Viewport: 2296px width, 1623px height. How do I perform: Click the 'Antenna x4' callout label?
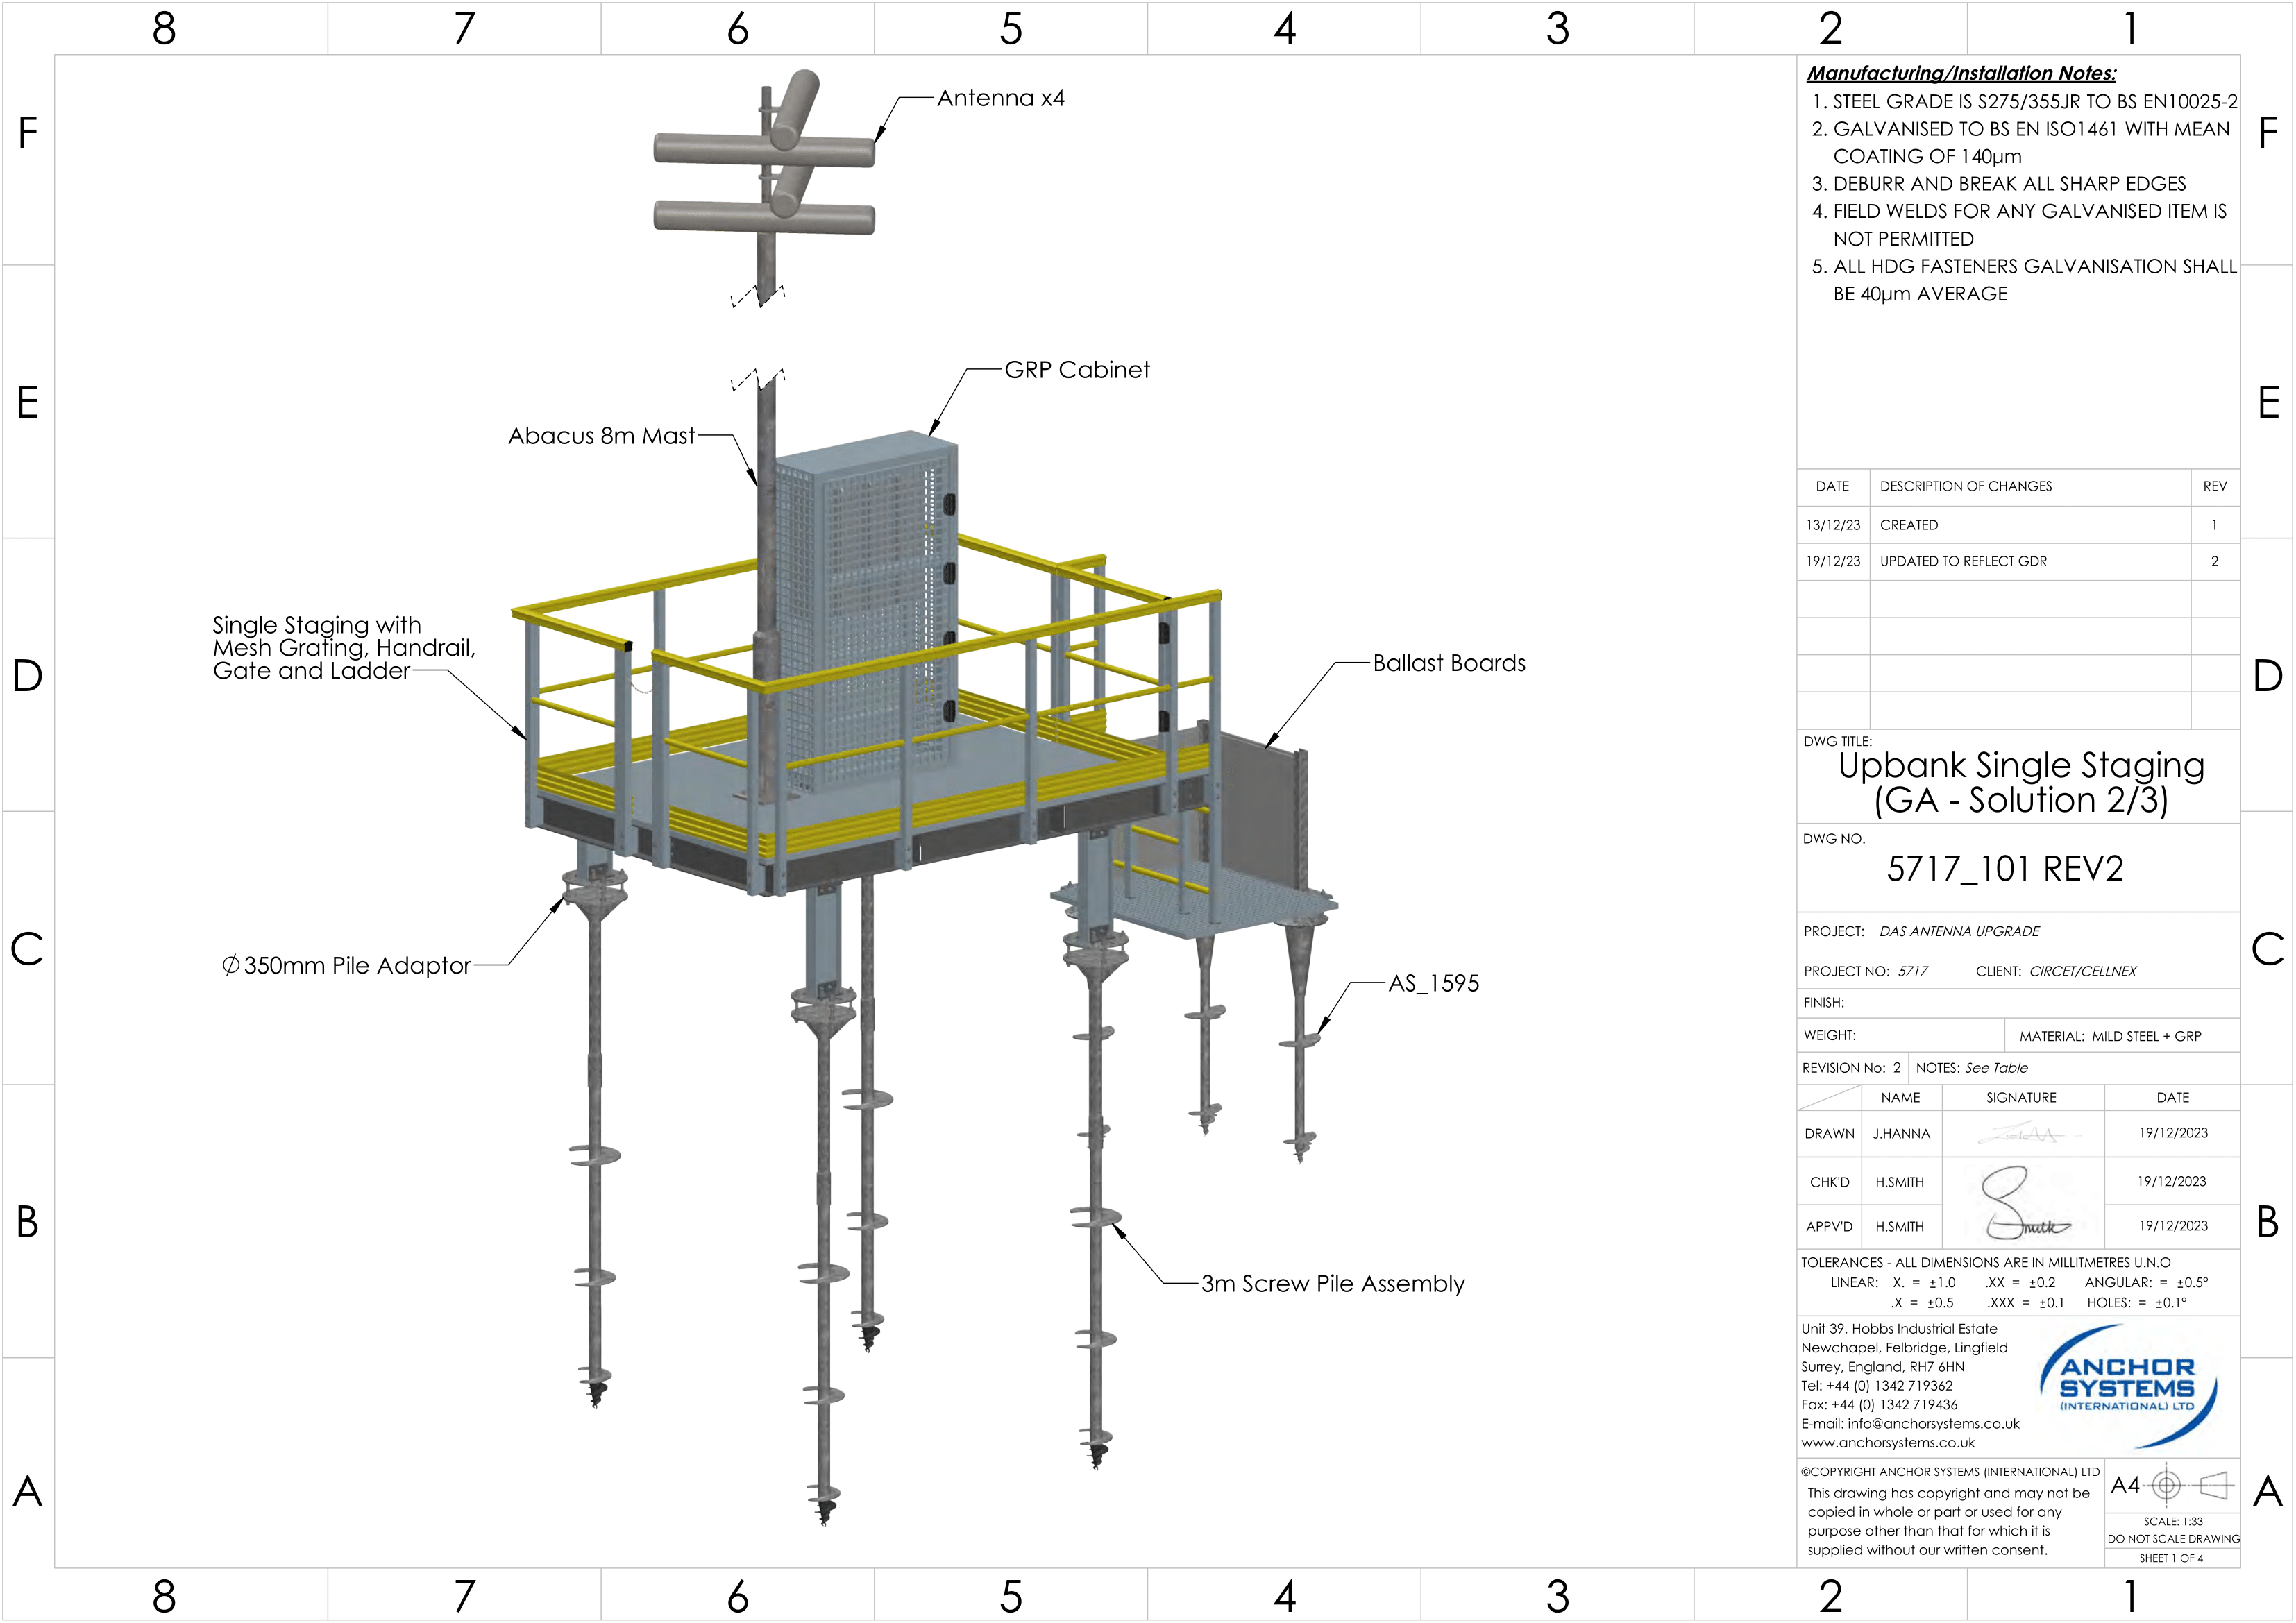coord(1000,98)
